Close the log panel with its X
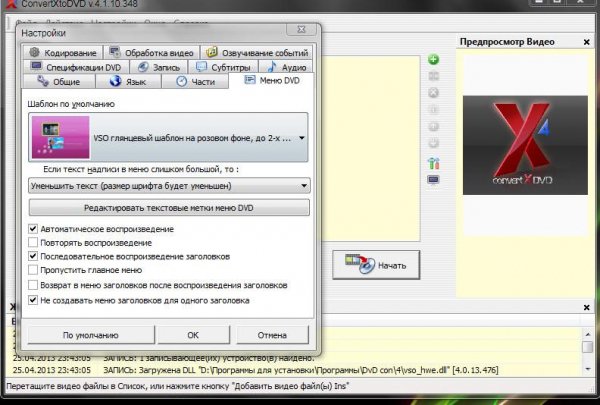The height and width of the screenshot is (405, 600). [x=587, y=307]
